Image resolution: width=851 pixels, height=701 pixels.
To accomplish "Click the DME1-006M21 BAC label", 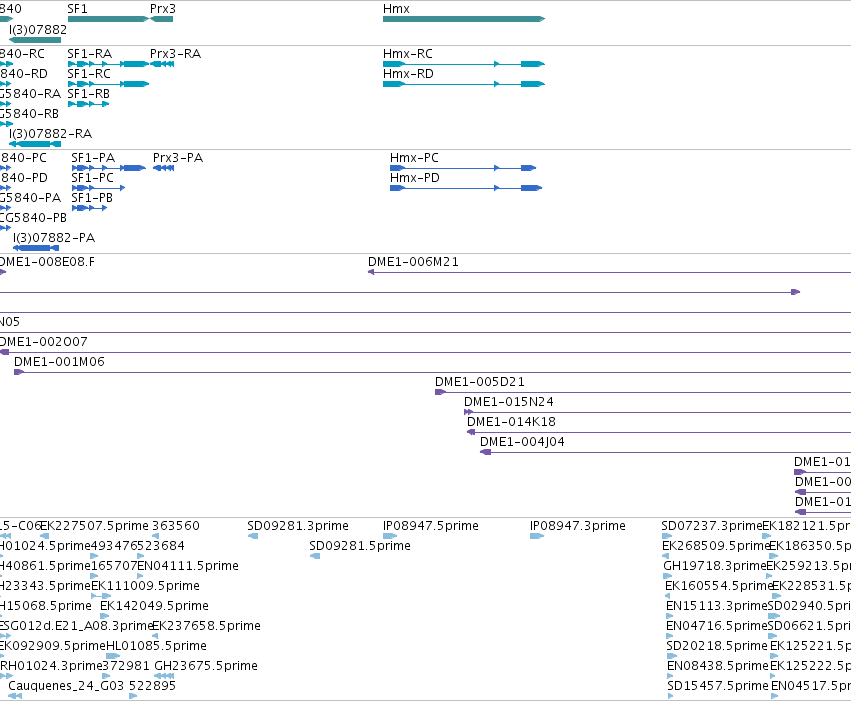I will (413, 262).
